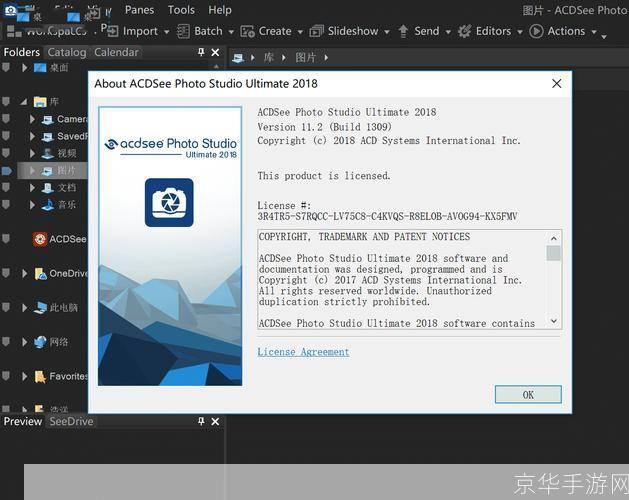The height and width of the screenshot is (500, 629).
Task: Select the Favorites folder icon
Action: click(40, 376)
